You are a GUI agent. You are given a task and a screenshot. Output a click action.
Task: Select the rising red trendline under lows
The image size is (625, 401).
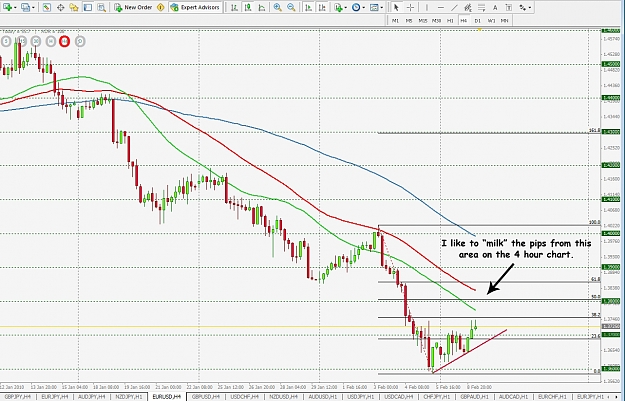click(470, 351)
